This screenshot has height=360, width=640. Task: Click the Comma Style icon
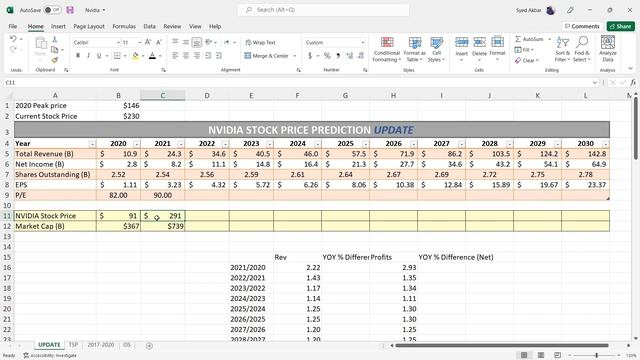coord(338,56)
